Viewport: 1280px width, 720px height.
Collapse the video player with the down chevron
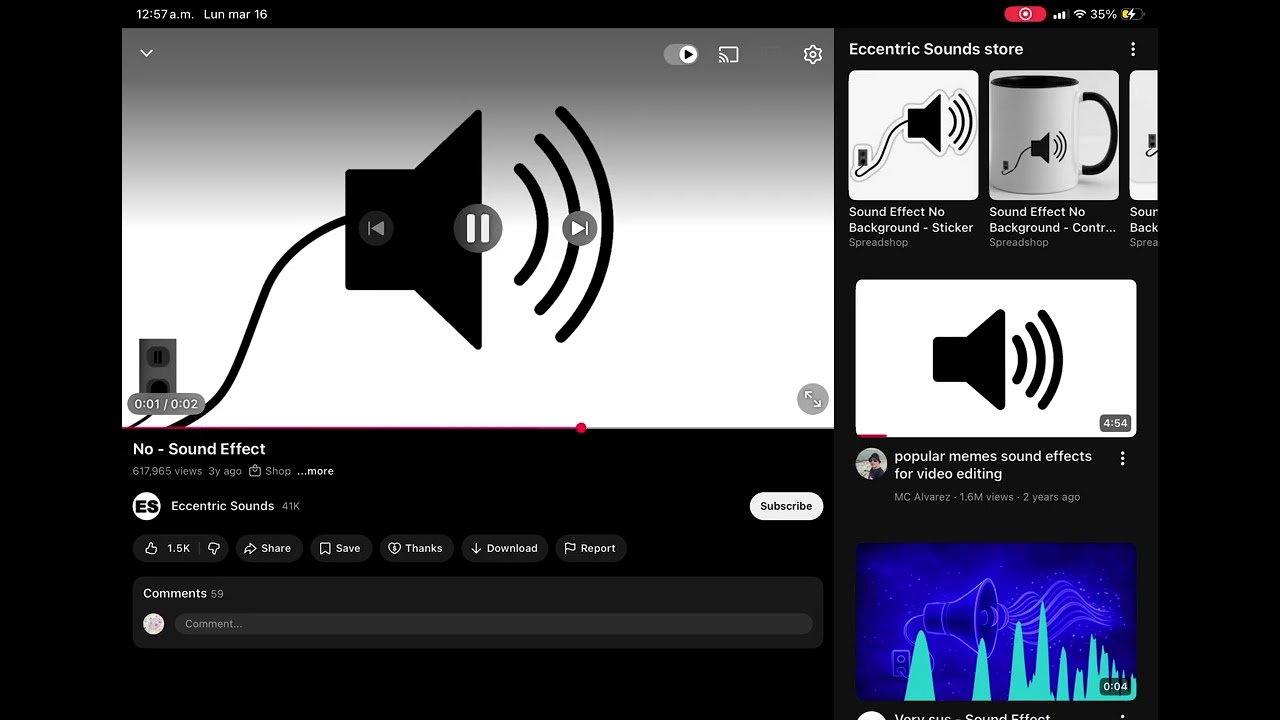[146, 53]
